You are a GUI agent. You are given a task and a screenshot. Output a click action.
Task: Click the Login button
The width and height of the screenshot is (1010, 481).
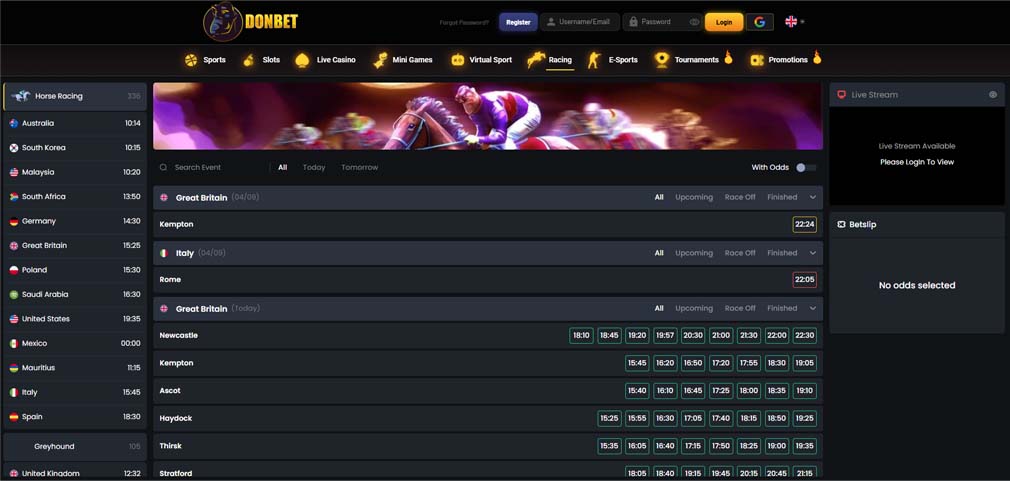724,22
